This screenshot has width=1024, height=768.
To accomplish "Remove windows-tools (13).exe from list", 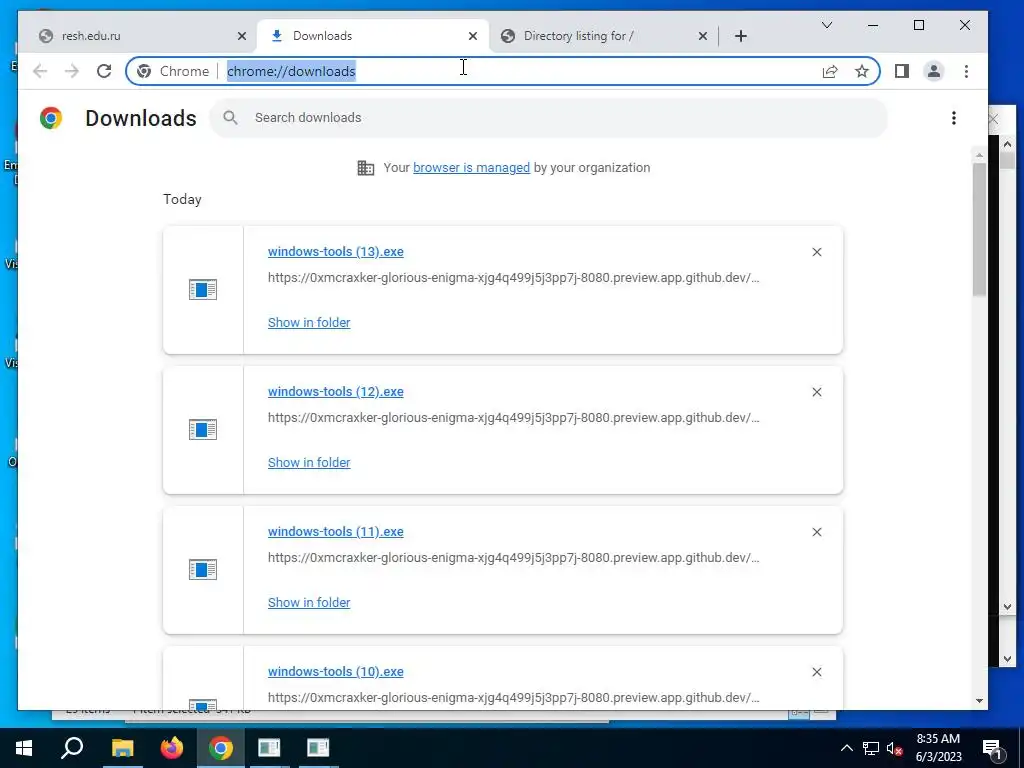I will [x=816, y=252].
